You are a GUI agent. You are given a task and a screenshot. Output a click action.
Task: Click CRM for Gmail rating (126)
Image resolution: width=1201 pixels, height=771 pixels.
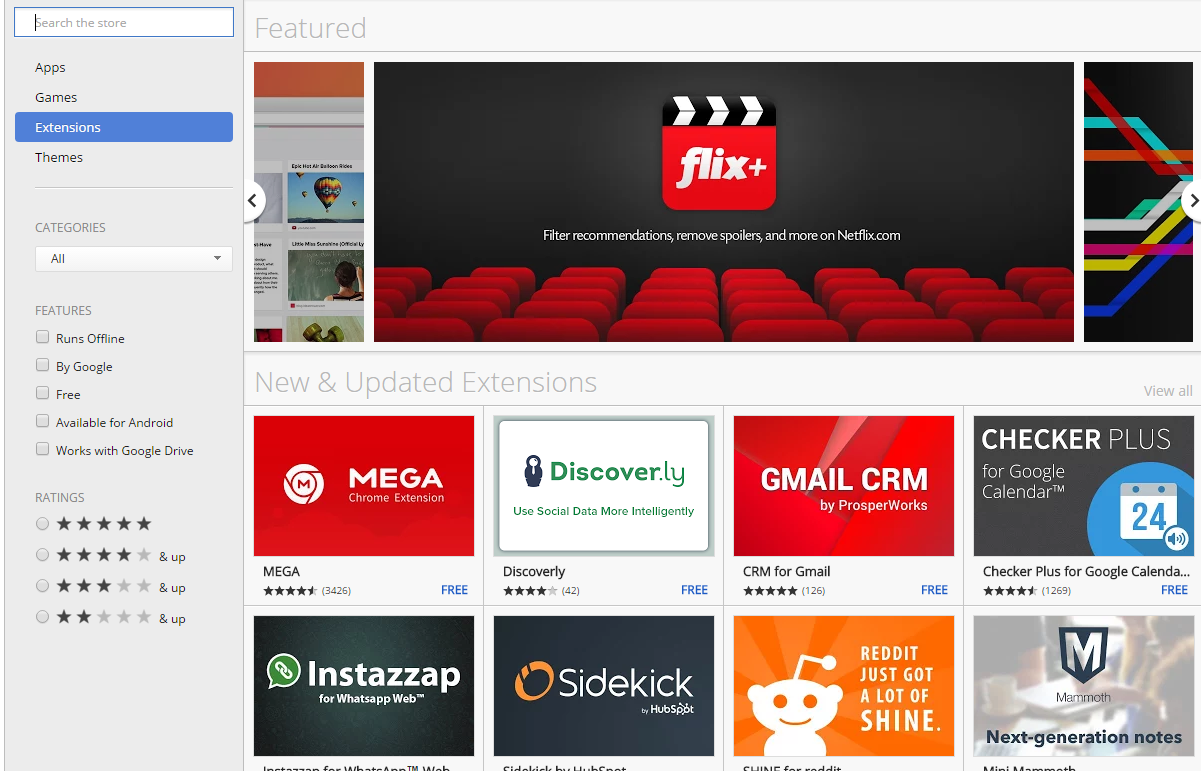(784, 591)
